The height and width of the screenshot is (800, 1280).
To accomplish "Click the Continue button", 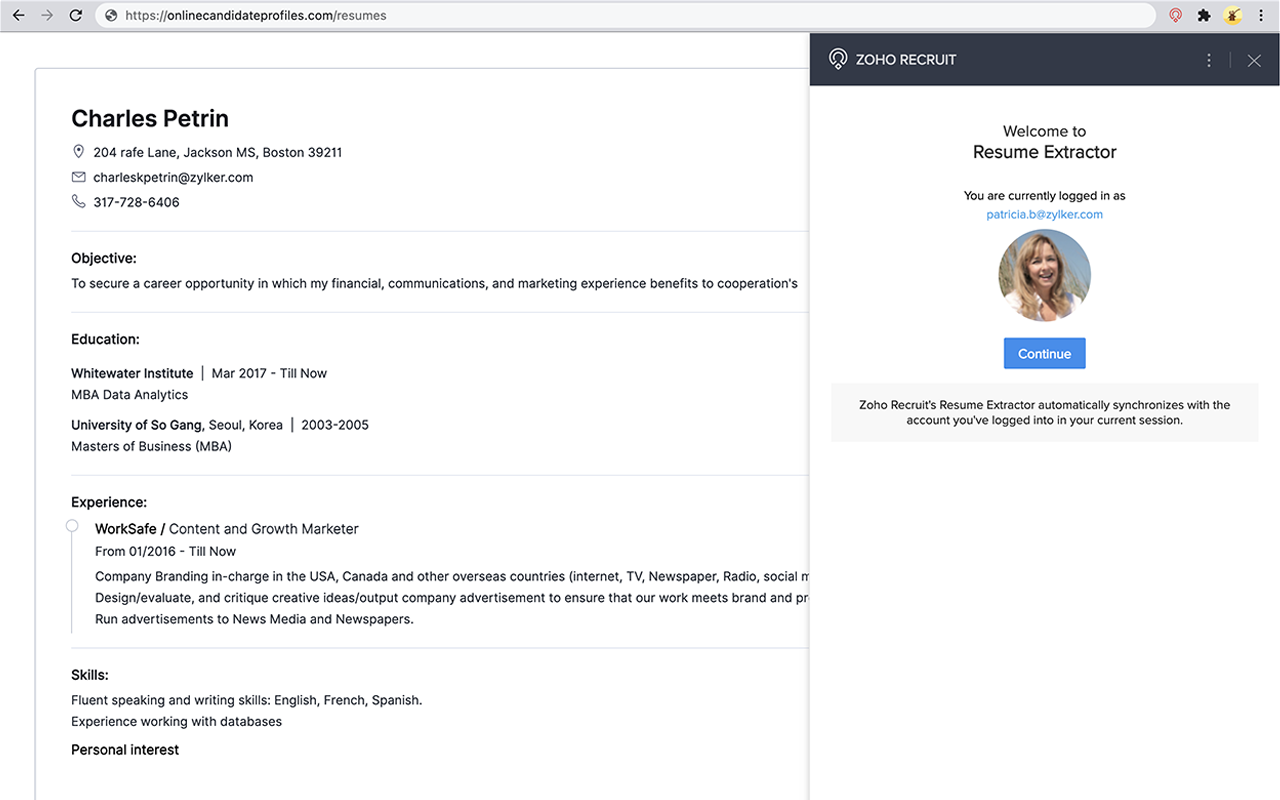I will (x=1044, y=353).
